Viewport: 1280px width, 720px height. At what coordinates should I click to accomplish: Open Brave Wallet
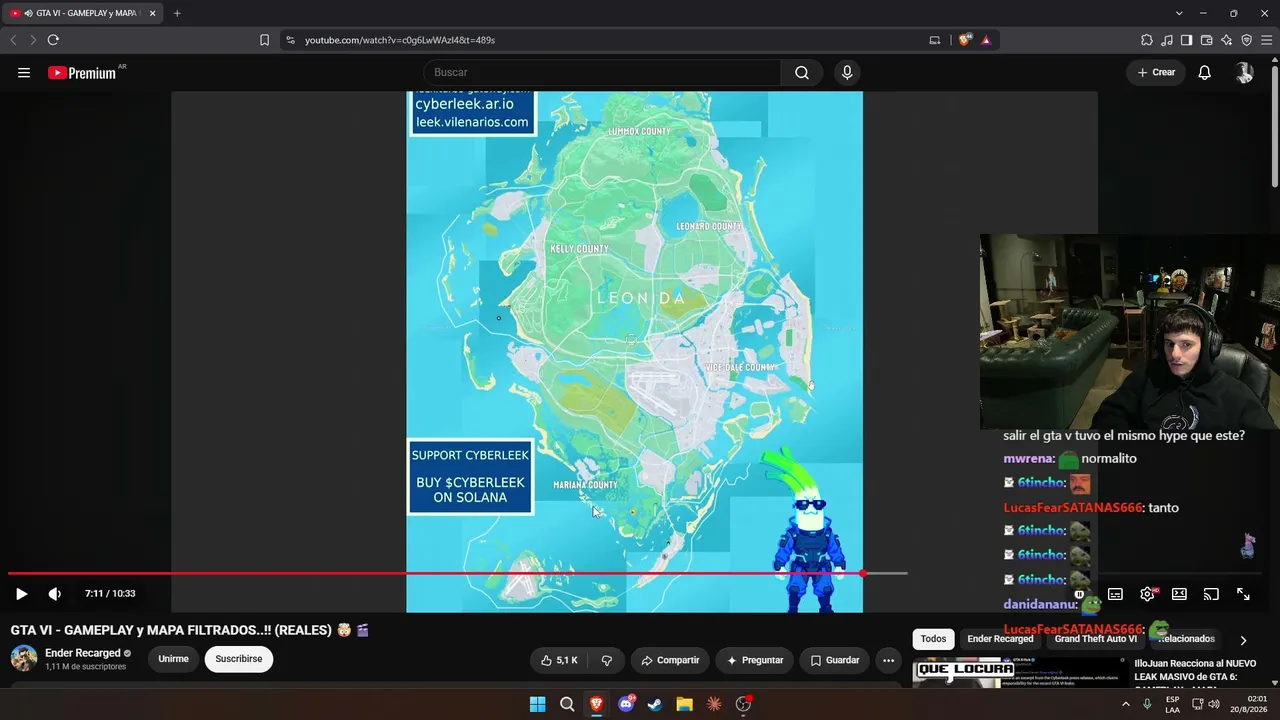click(x=1206, y=40)
